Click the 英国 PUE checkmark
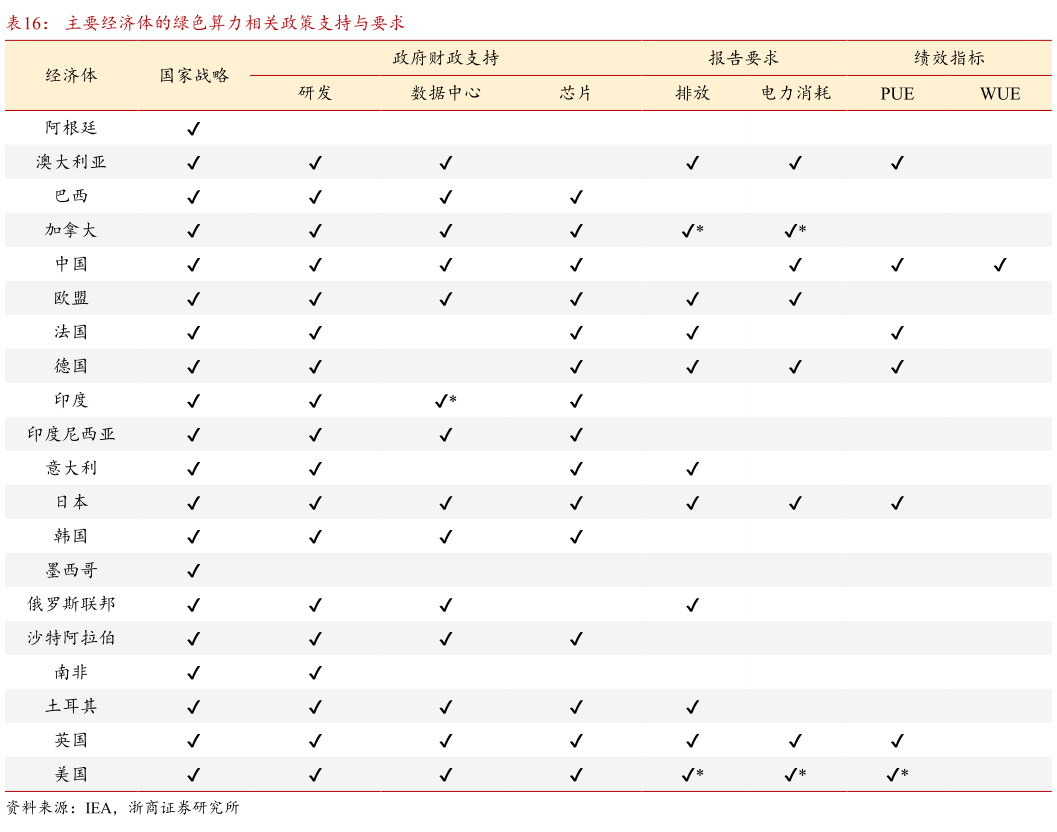 [x=897, y=741]
